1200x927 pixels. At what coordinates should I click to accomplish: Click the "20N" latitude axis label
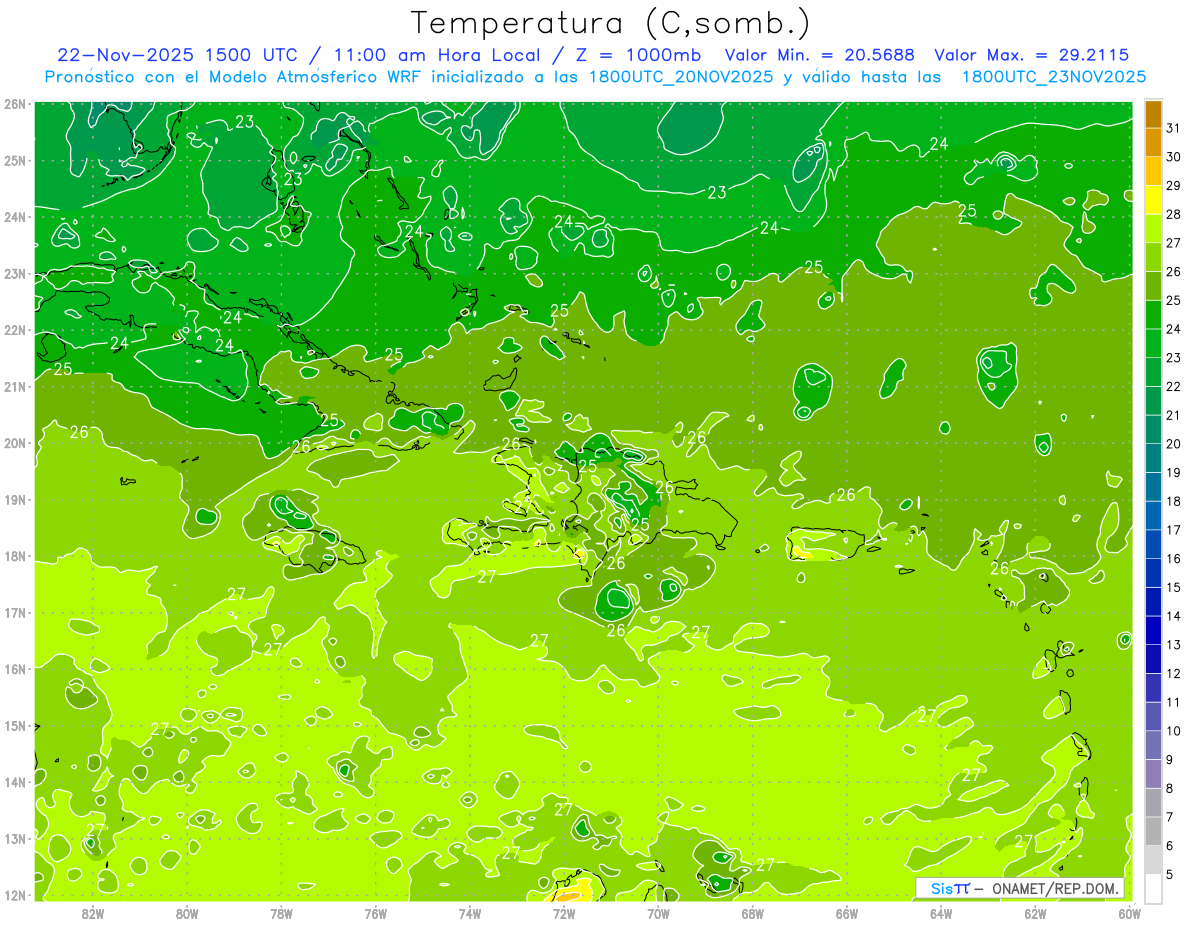(x=15, y=443)
